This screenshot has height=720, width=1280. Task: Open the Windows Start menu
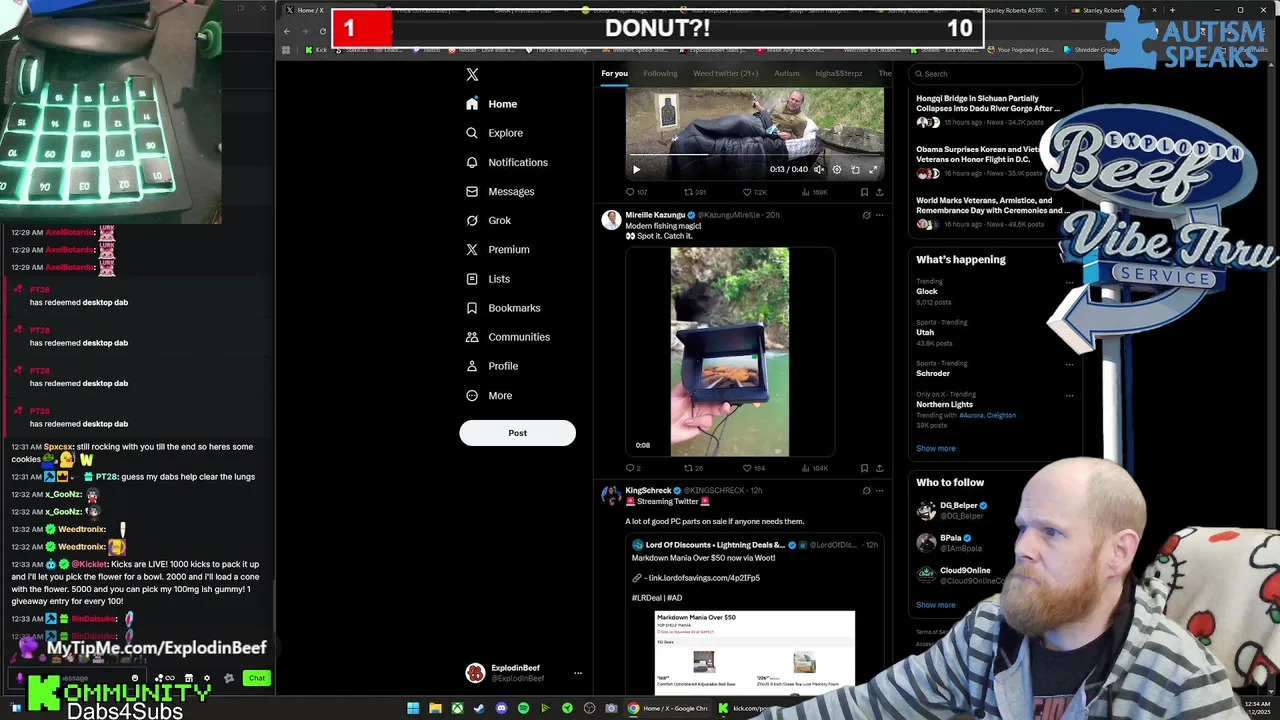pyautogui.click(x=413, y=708)
